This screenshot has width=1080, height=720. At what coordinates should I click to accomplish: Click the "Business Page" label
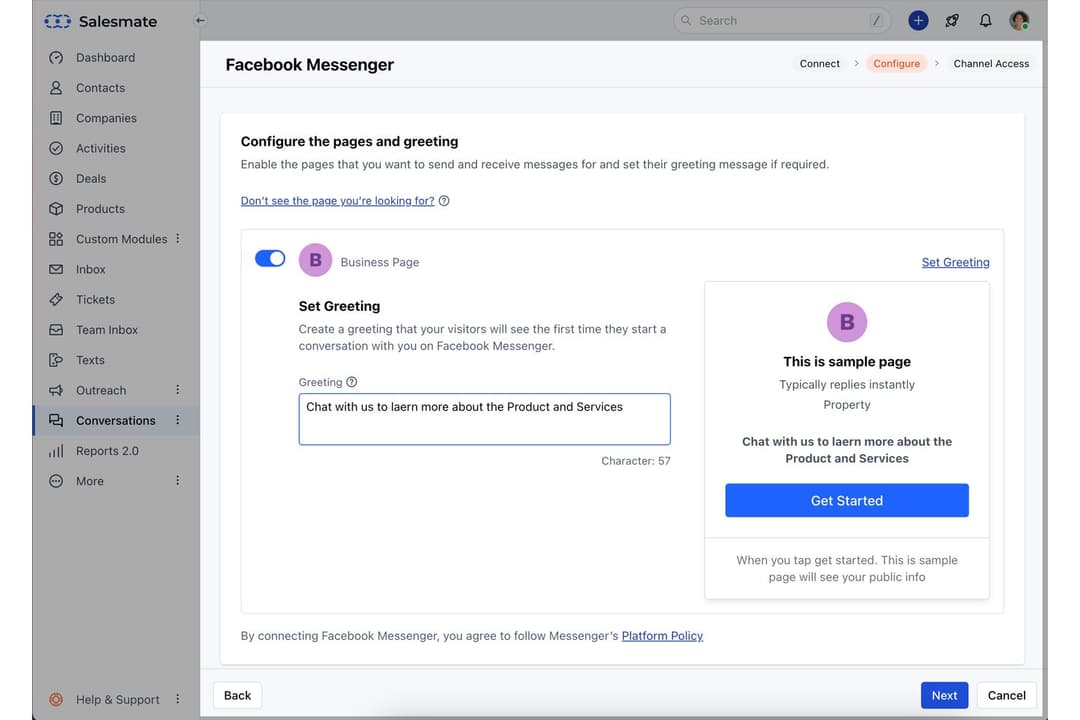click(380, 263)
